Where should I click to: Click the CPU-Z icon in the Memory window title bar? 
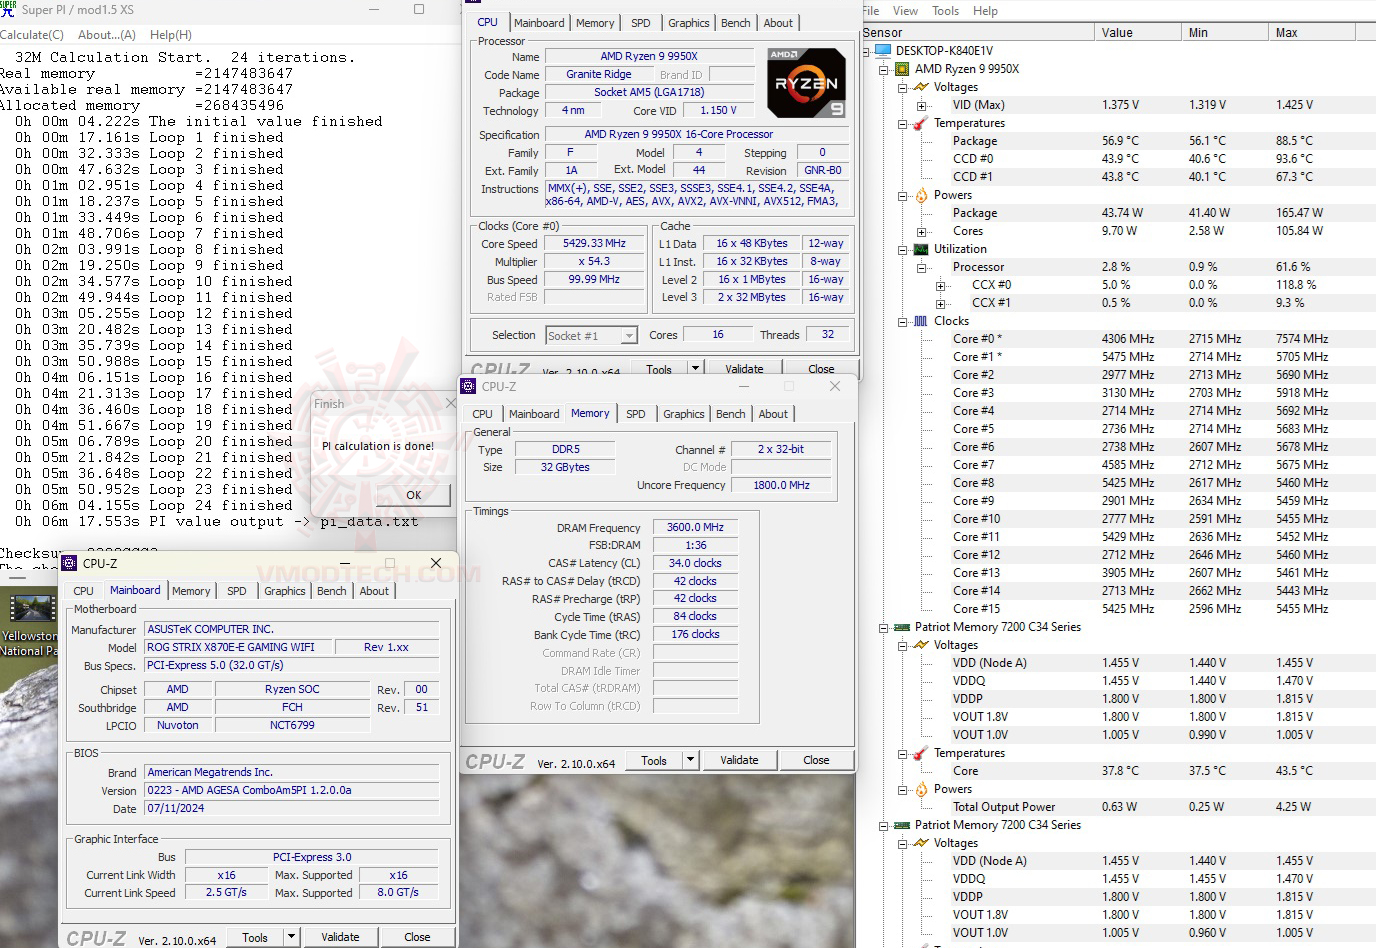469,386
